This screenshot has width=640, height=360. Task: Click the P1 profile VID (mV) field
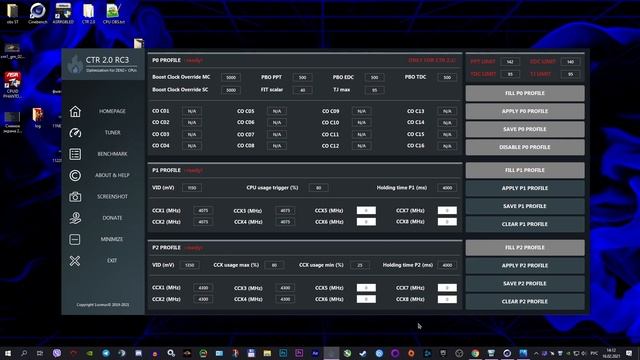[192, 188]
